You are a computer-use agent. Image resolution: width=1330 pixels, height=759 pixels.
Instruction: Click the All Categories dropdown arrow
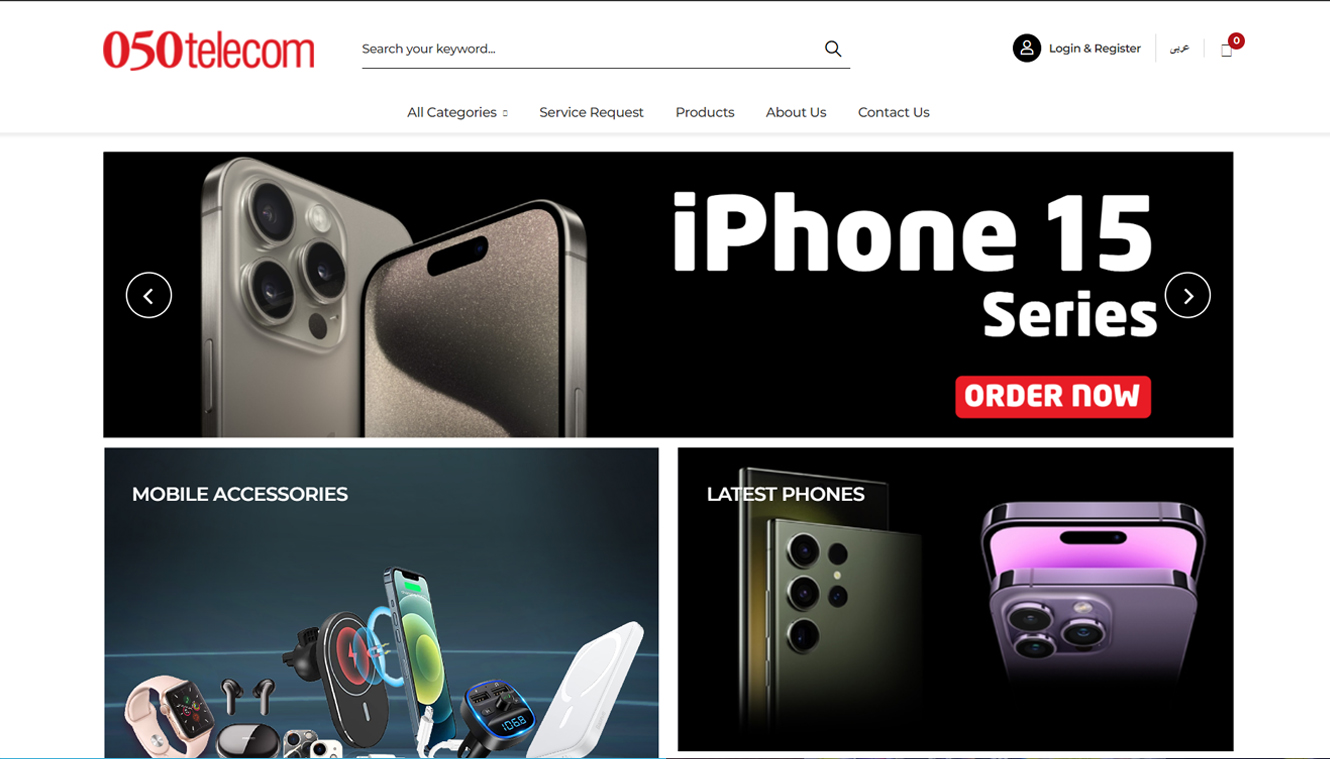[x=505, y=113]
